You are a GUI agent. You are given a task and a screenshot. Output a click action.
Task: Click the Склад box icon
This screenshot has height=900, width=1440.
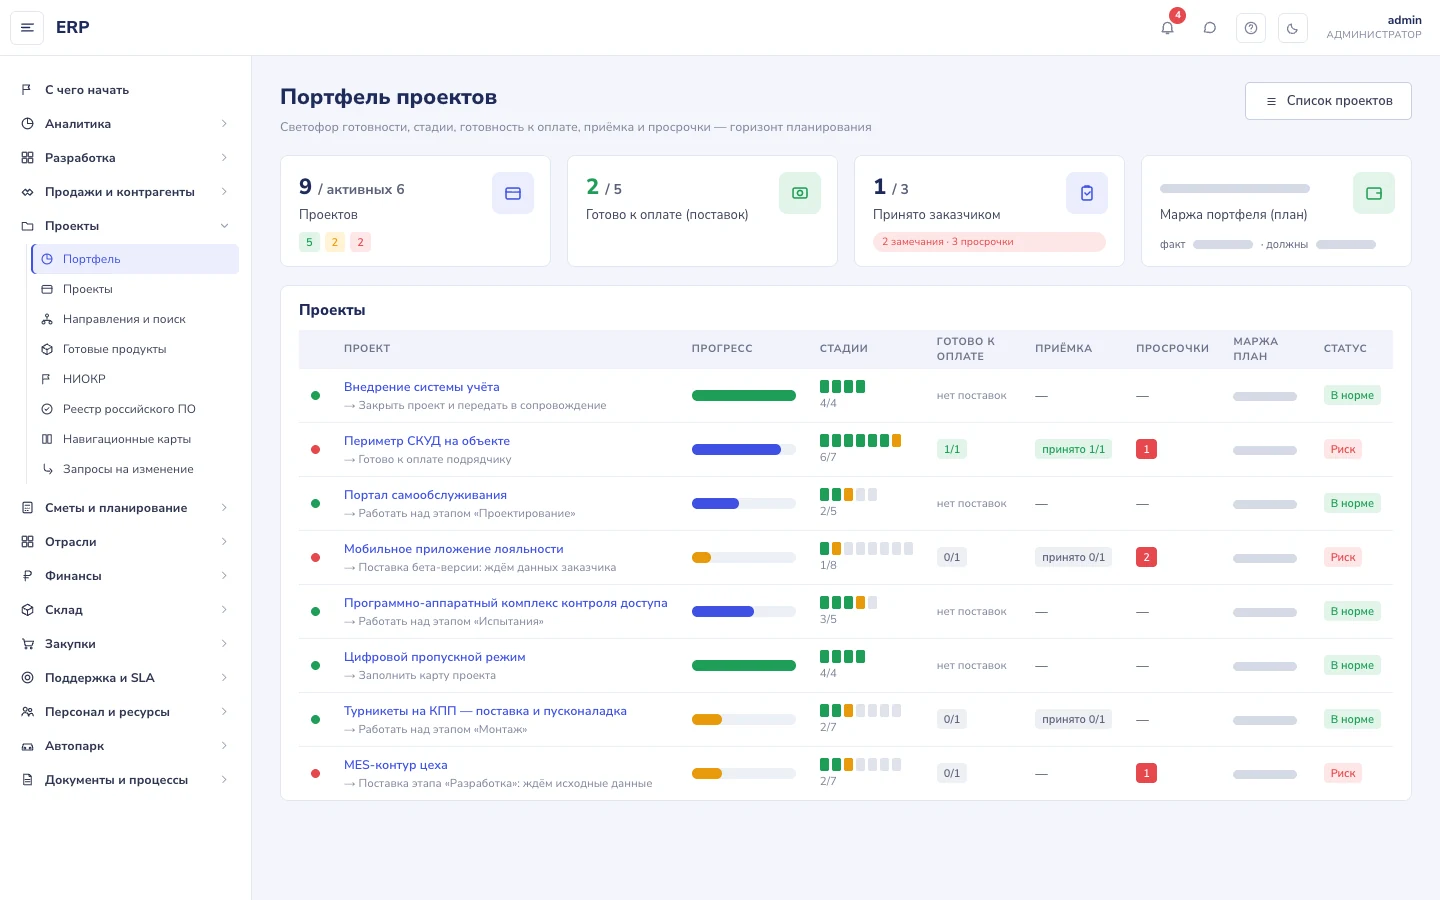[x=28, y=610]
